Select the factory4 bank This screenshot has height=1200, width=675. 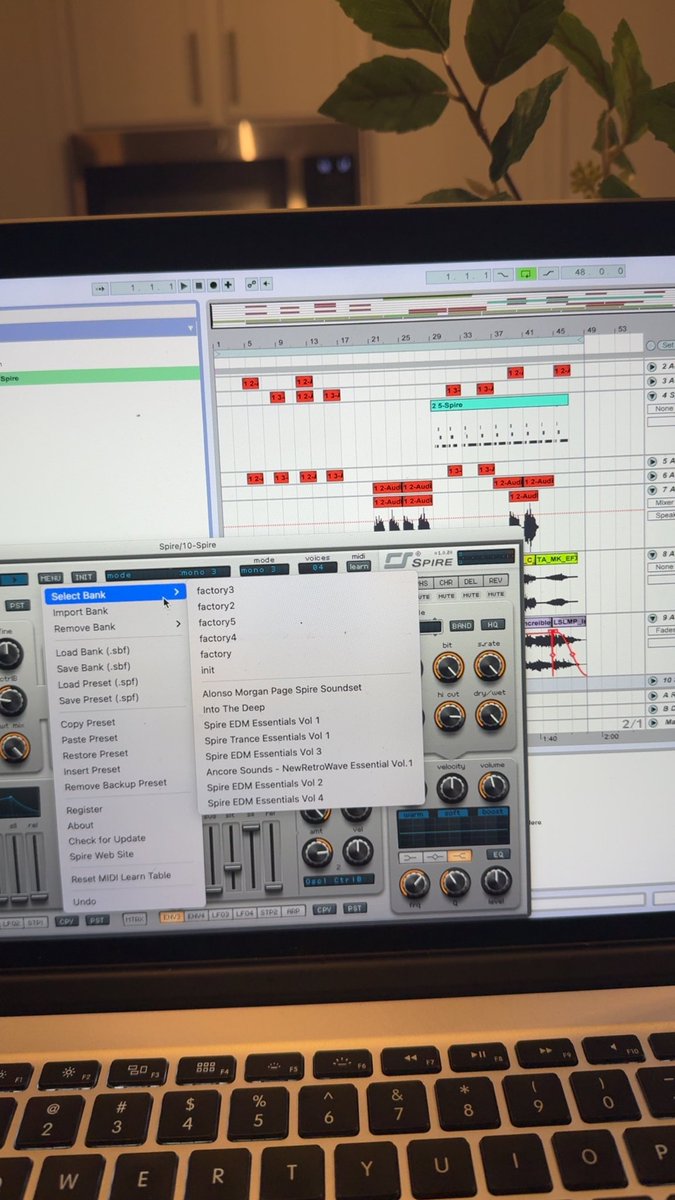click(x=218, y=638)
